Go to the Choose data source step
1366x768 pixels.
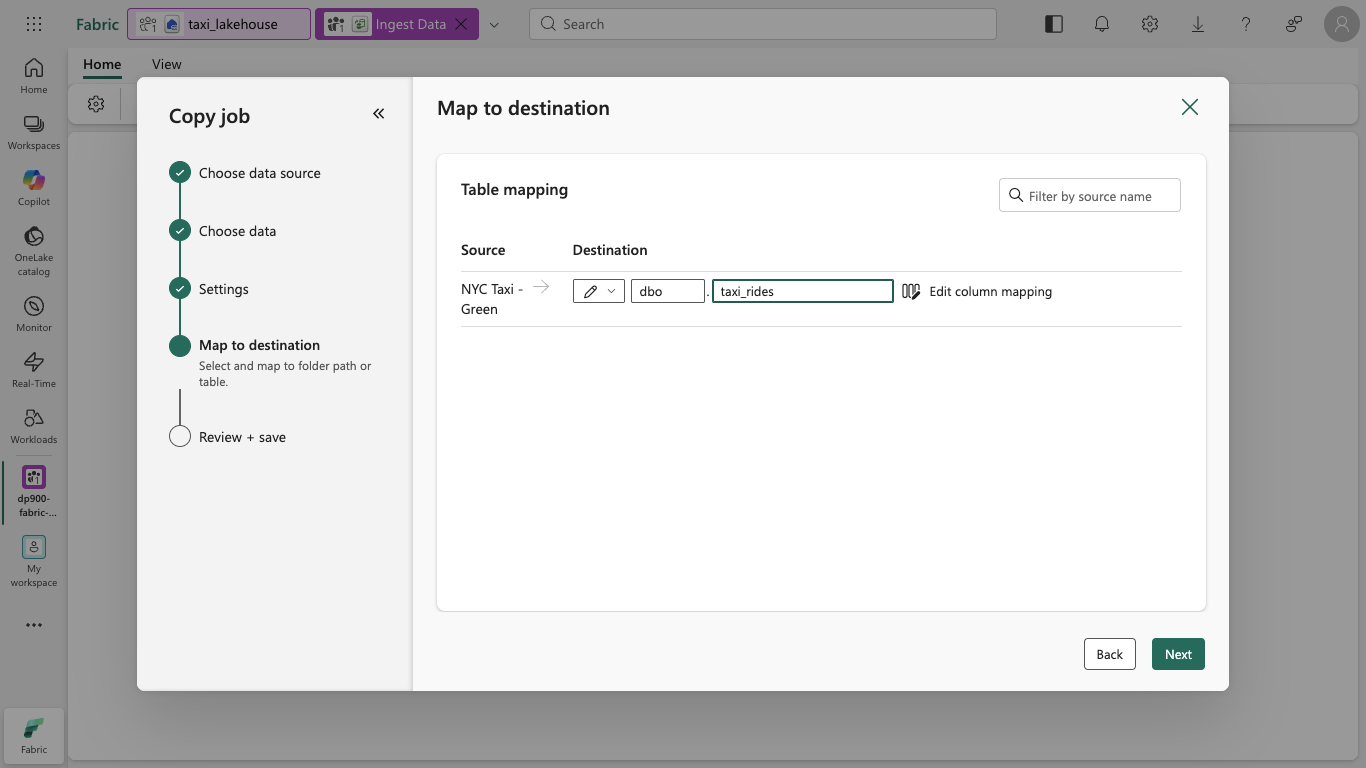246,173
